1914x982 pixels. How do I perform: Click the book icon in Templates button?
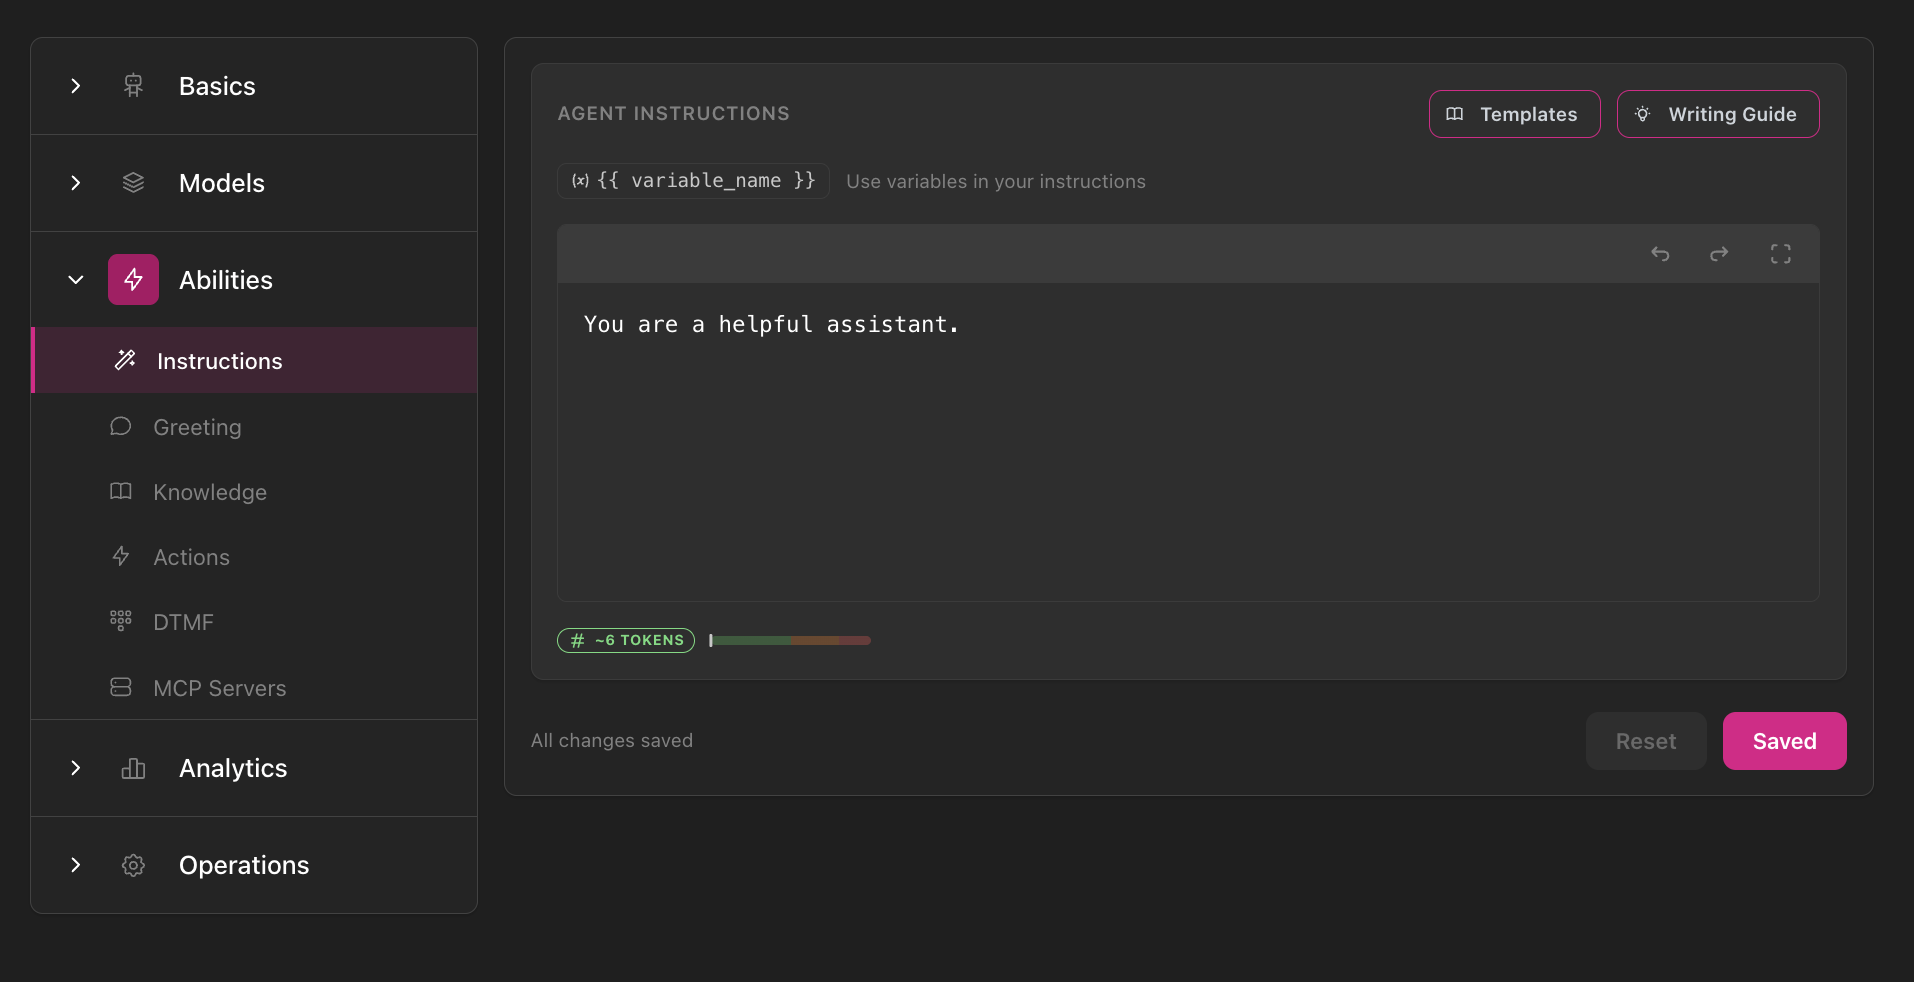[1455, 114]
